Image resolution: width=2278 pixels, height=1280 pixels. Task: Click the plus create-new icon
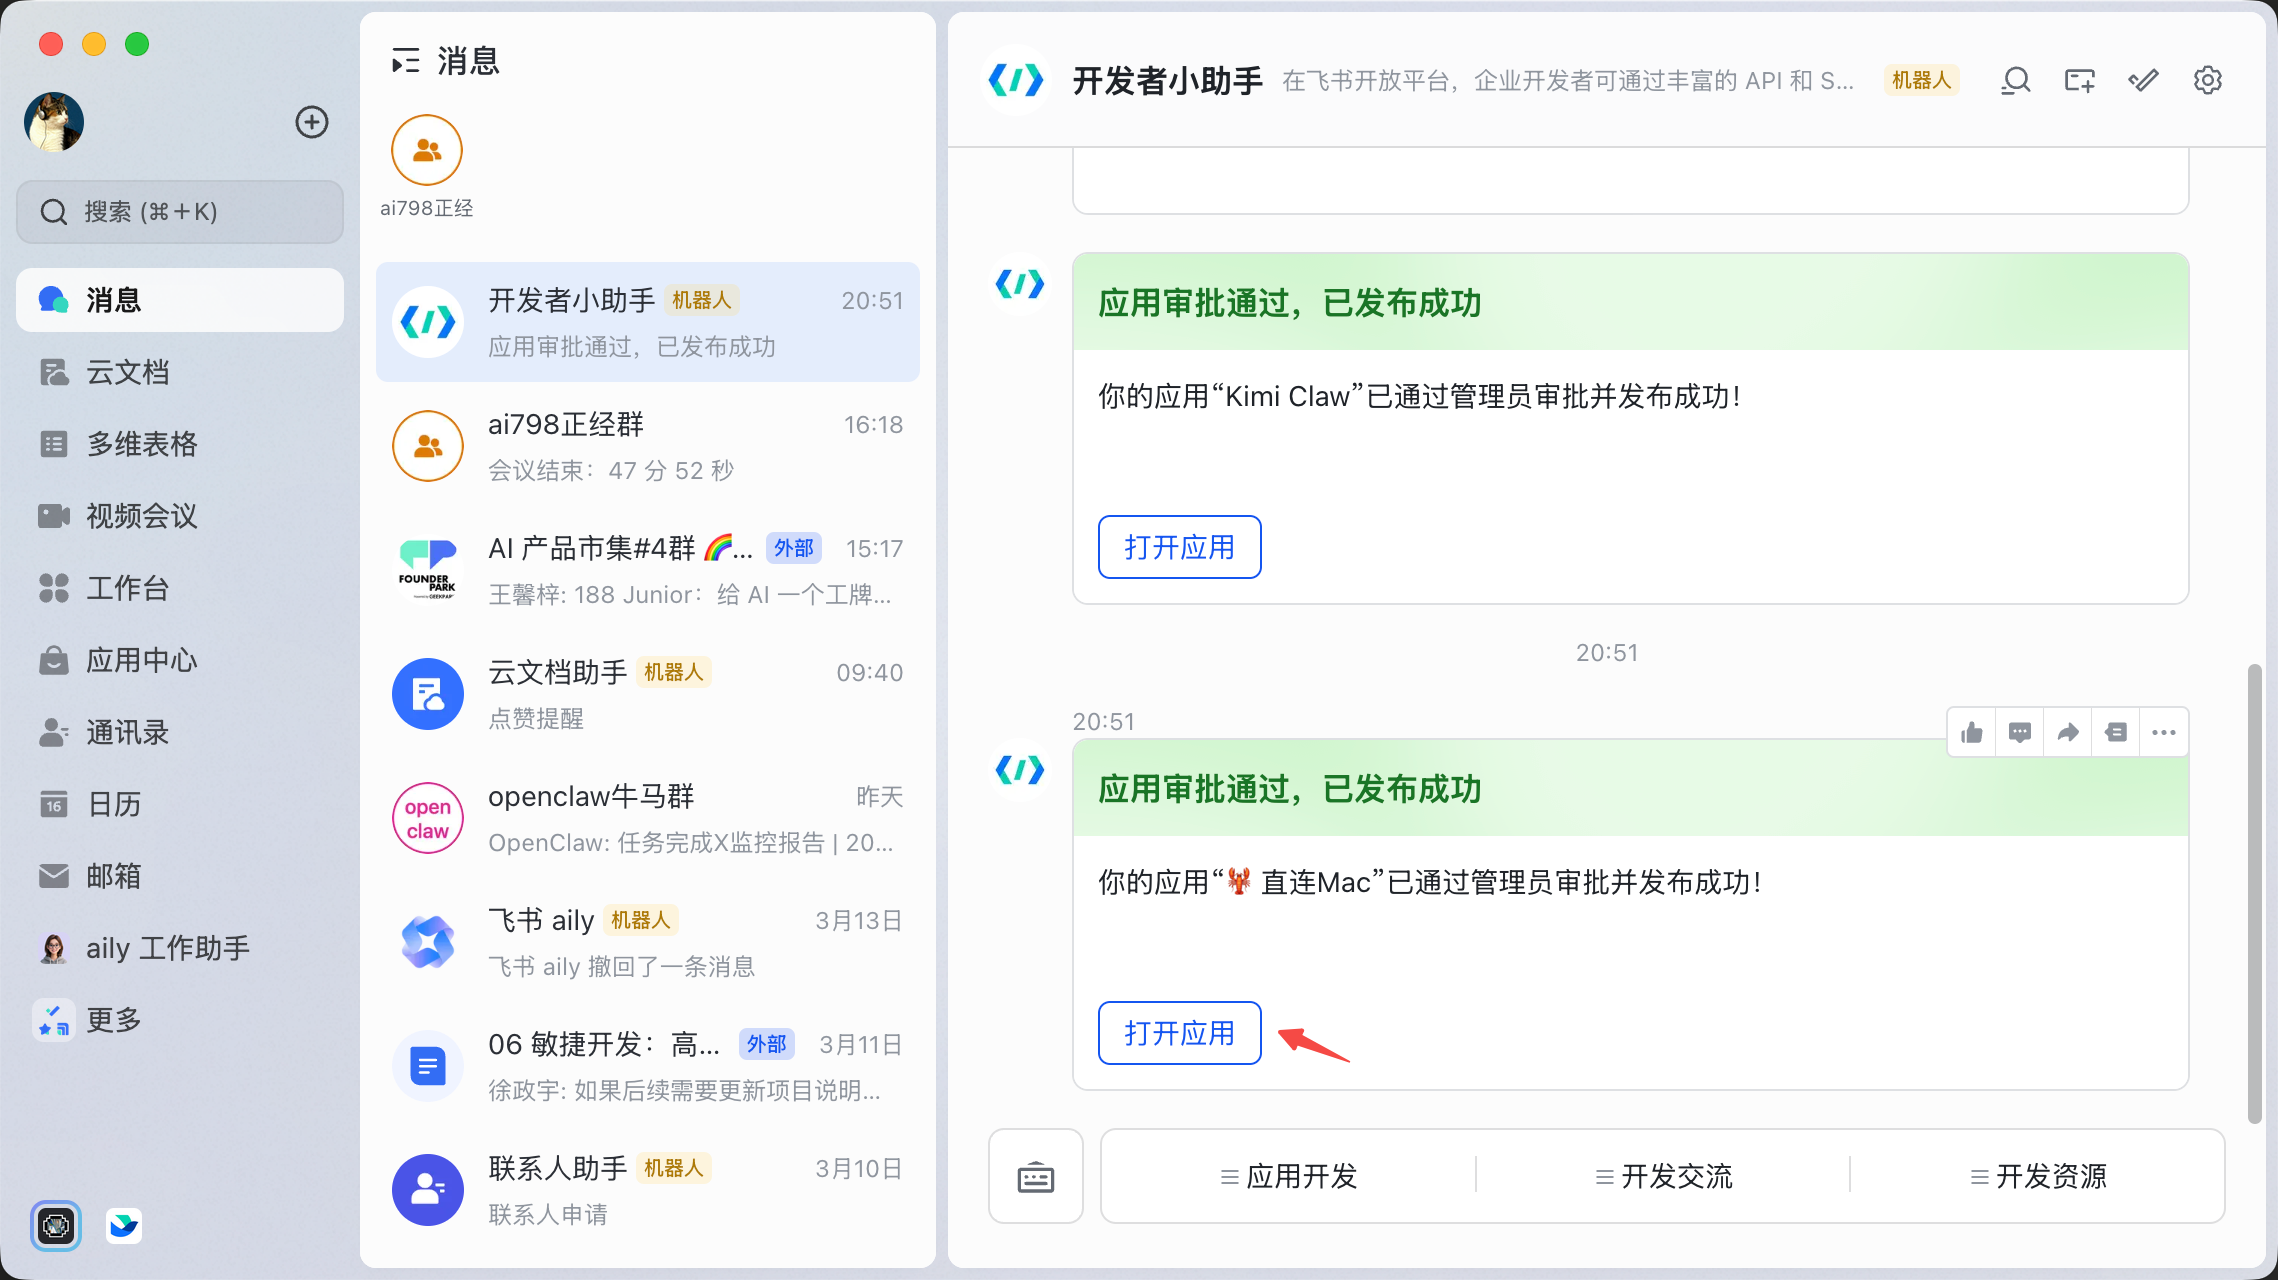(312, 122)
